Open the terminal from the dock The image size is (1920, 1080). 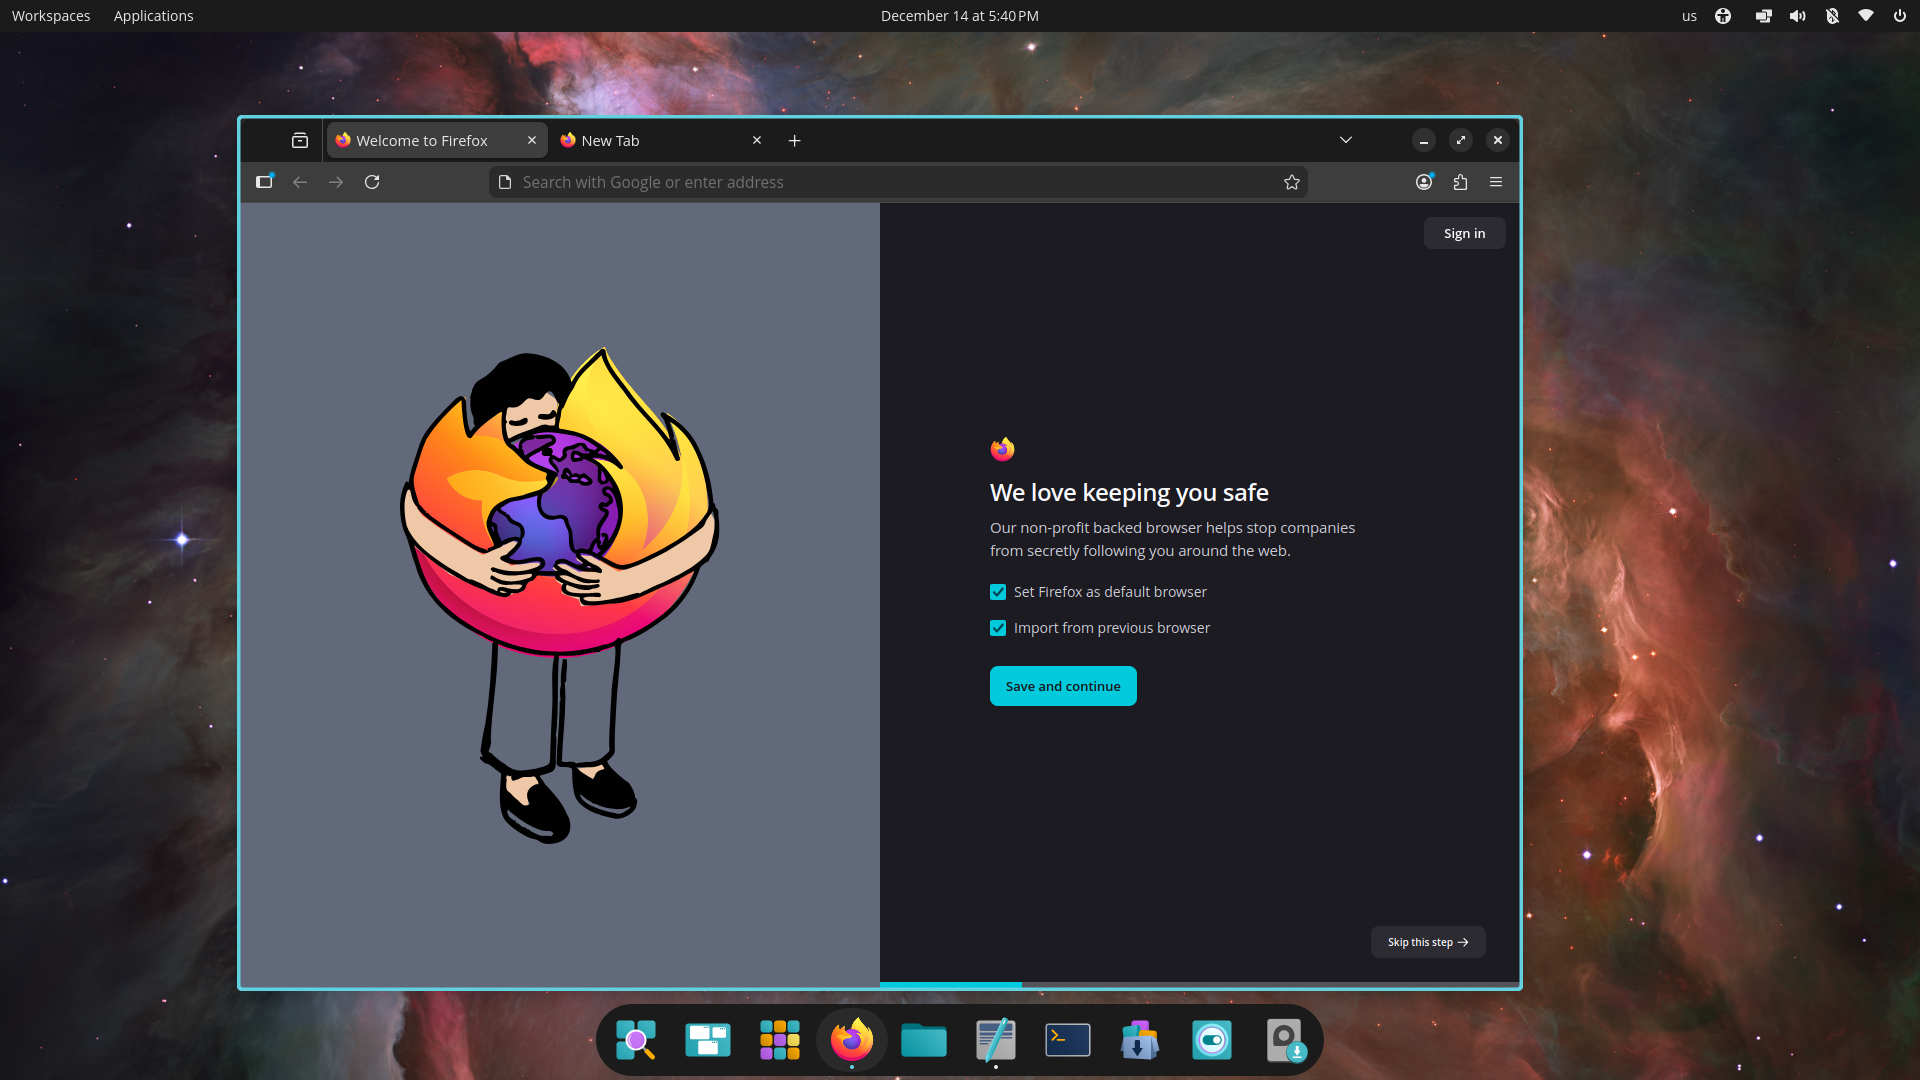point(1067,1040)
